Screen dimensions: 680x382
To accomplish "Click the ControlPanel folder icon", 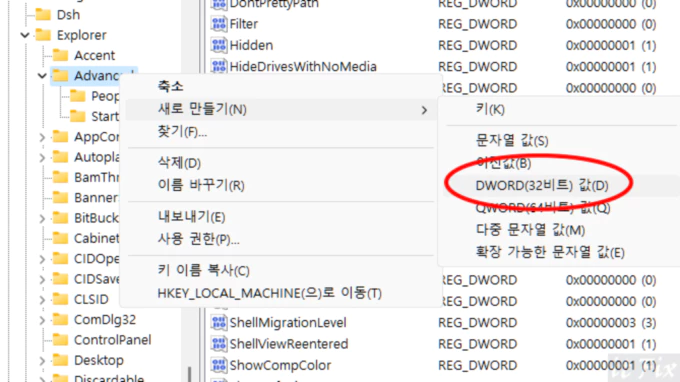I will point(60,340).
